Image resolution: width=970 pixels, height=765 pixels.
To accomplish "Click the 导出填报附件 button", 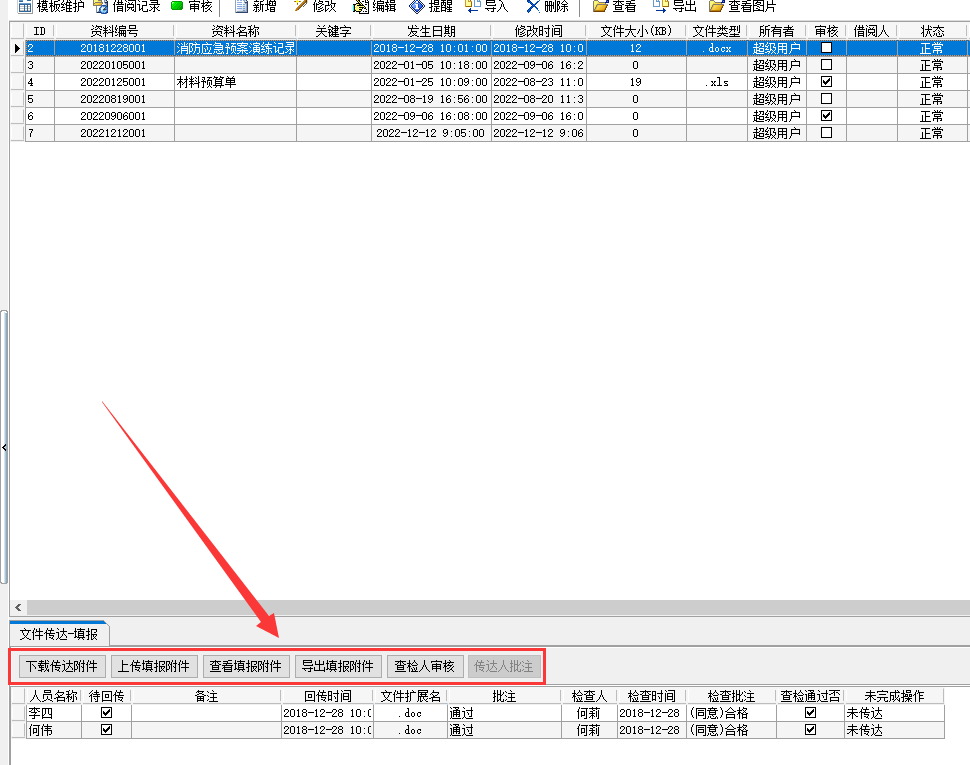I will tap(339, 666).
